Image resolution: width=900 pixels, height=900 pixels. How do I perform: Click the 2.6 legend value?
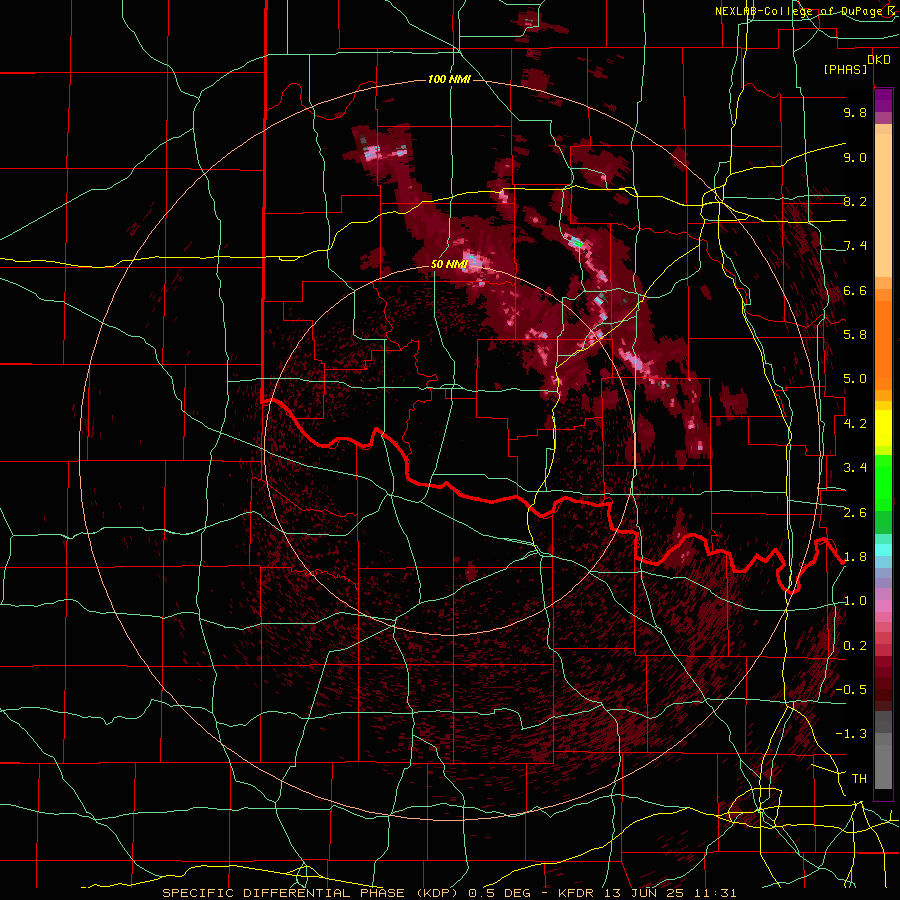pyautogui.click(x=855, y=513)
